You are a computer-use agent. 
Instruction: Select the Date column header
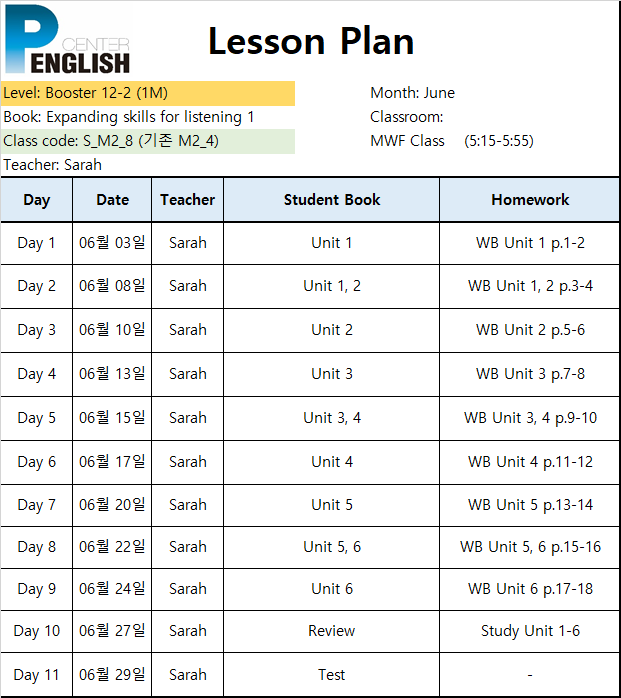[112, 200]
